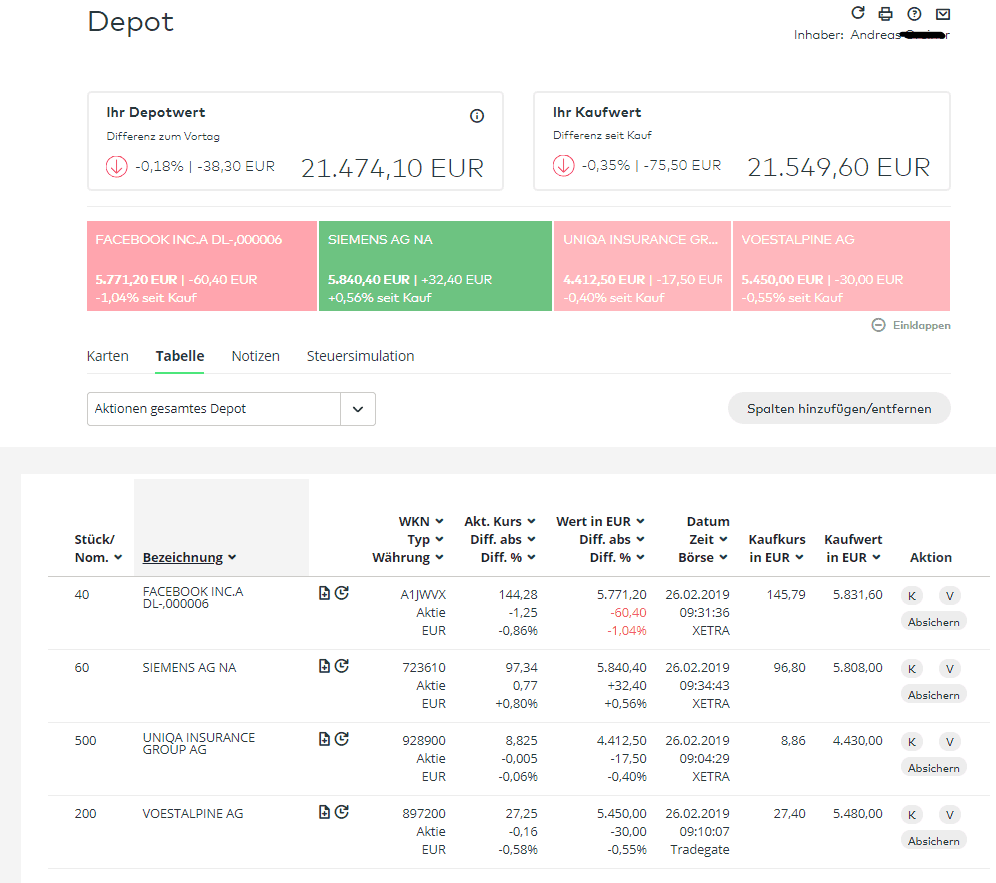The width and height of the screenshot is (996, 883).
Task: Sort by Wert in EUR header
Action: tap(600, 522)
